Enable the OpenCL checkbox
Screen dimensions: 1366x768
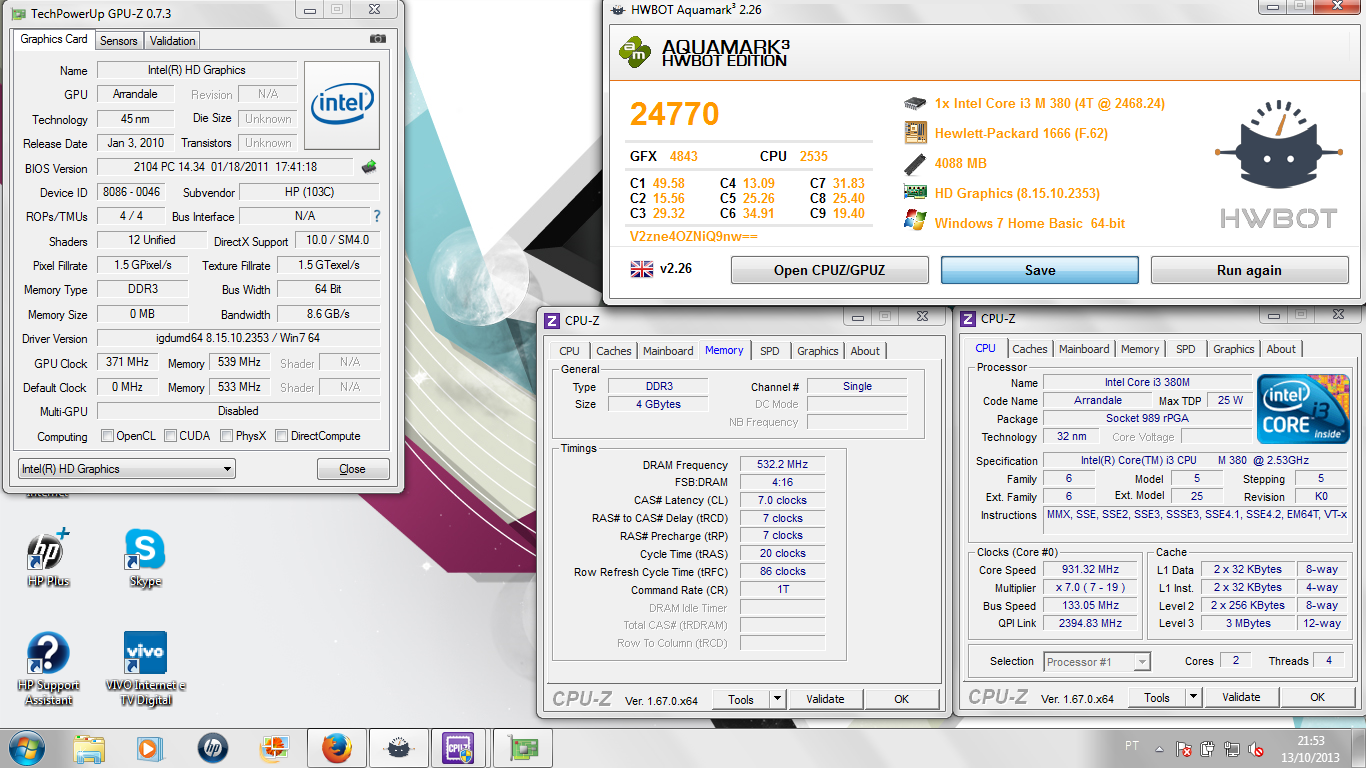coord(107,436)
